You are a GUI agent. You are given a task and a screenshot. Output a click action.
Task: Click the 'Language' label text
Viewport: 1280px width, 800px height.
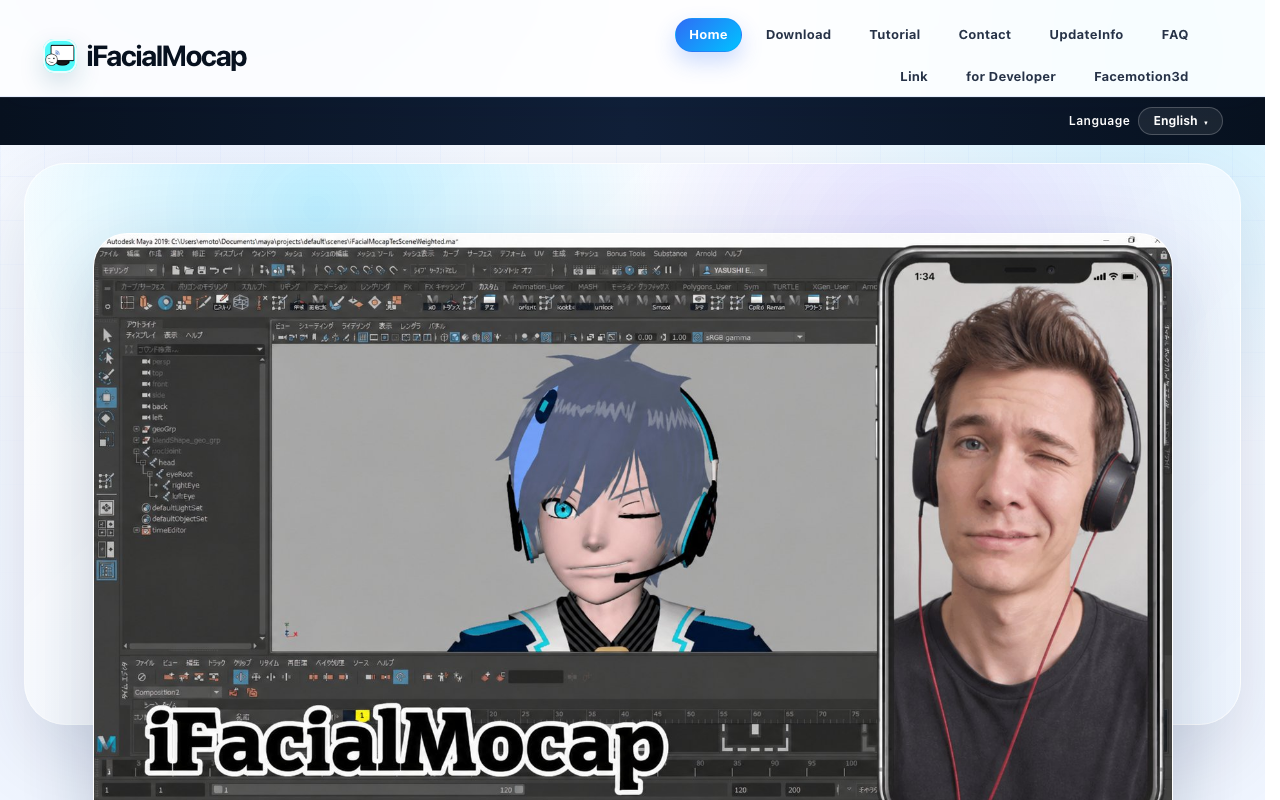pos(1099,121)
